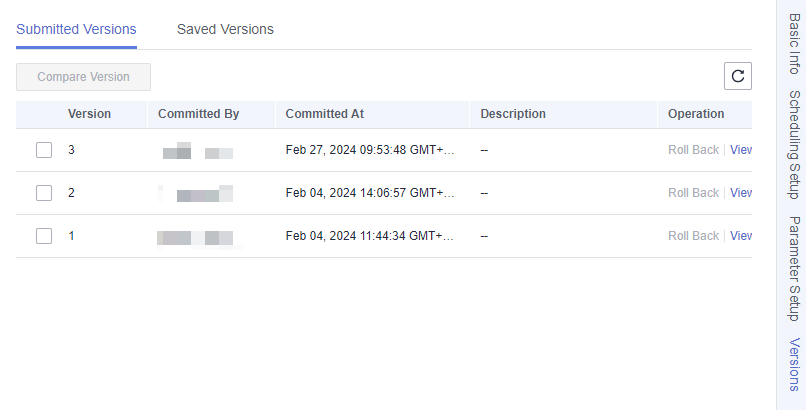Check the box next to version 1

pos(44,236)
